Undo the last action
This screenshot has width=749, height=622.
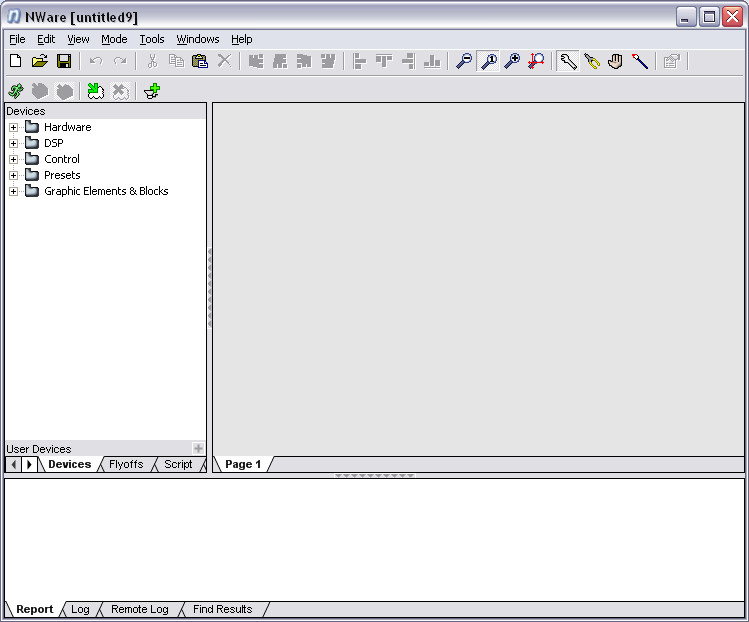[x=96, y=61]
